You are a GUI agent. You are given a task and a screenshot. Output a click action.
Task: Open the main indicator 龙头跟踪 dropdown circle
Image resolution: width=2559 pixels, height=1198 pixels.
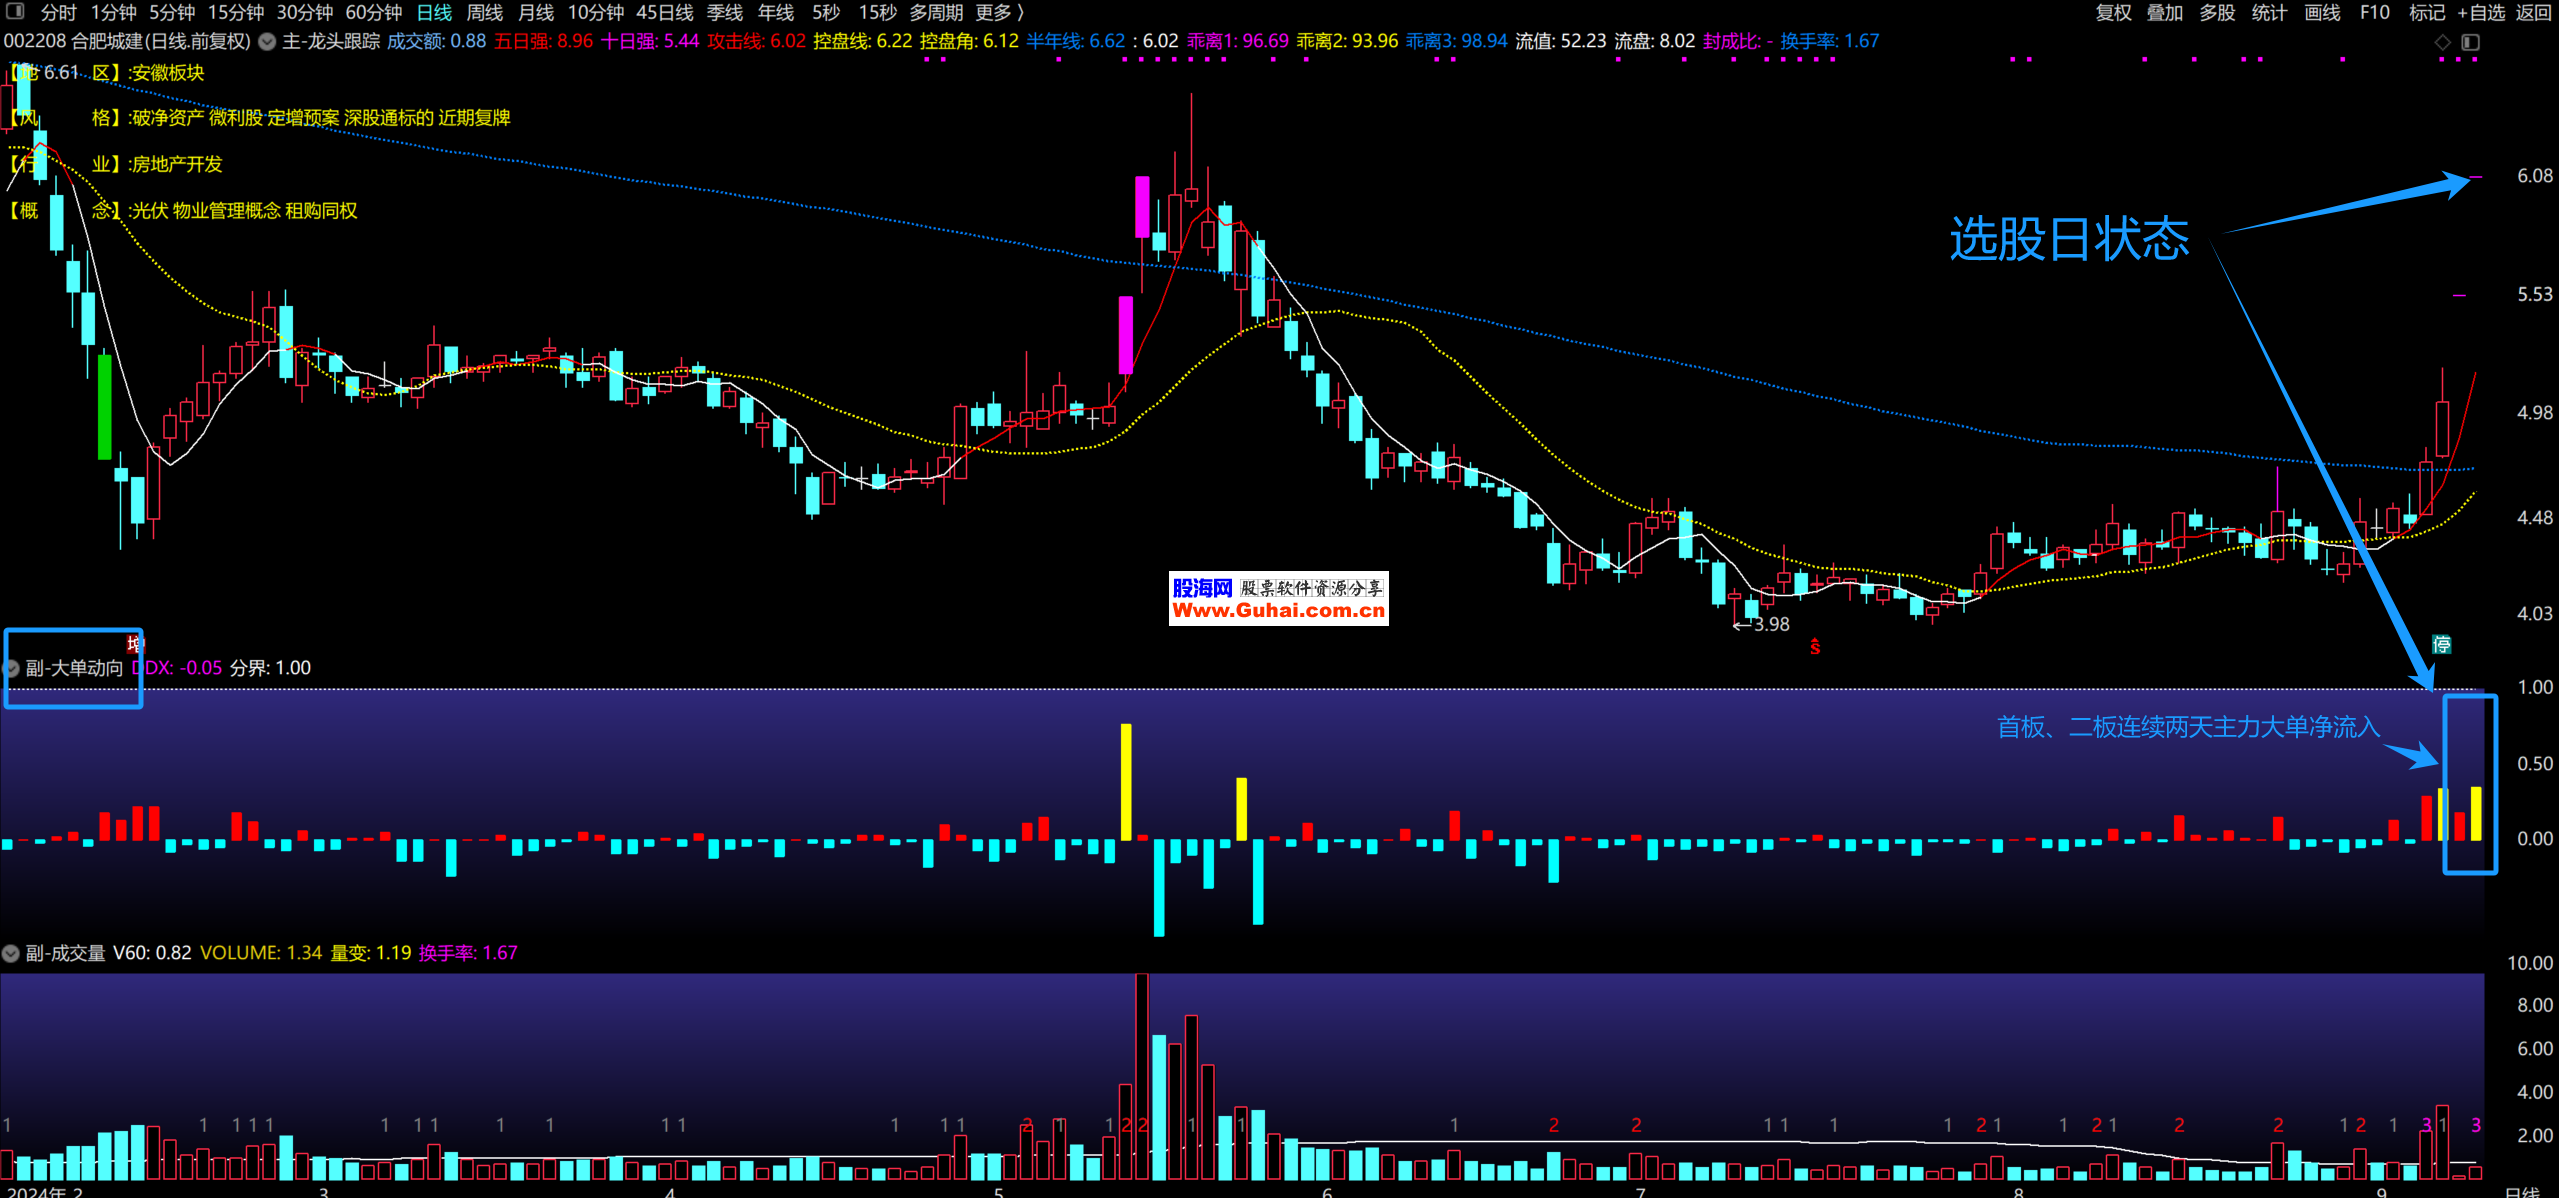267,42
